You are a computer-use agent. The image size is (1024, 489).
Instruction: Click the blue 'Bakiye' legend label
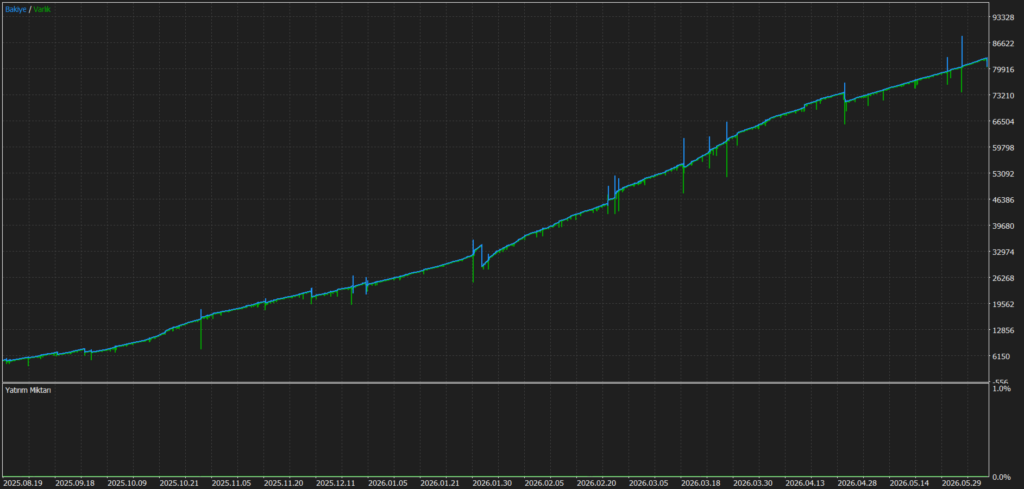[x=16, y=9]
